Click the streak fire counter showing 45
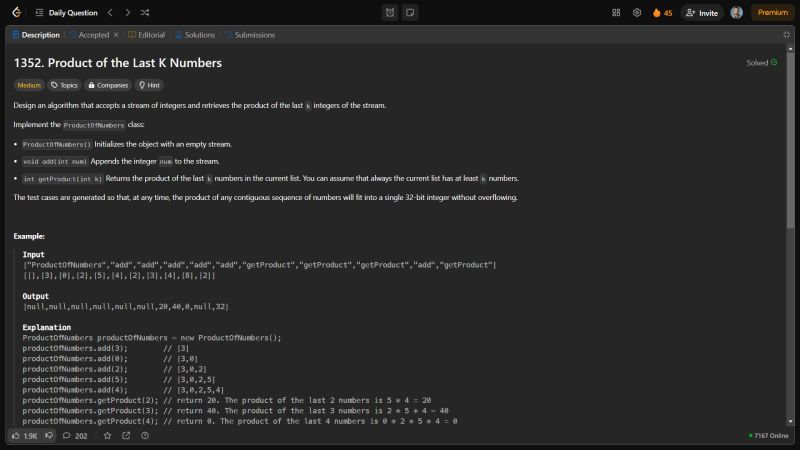800x450 pixels. coord(662,13)
